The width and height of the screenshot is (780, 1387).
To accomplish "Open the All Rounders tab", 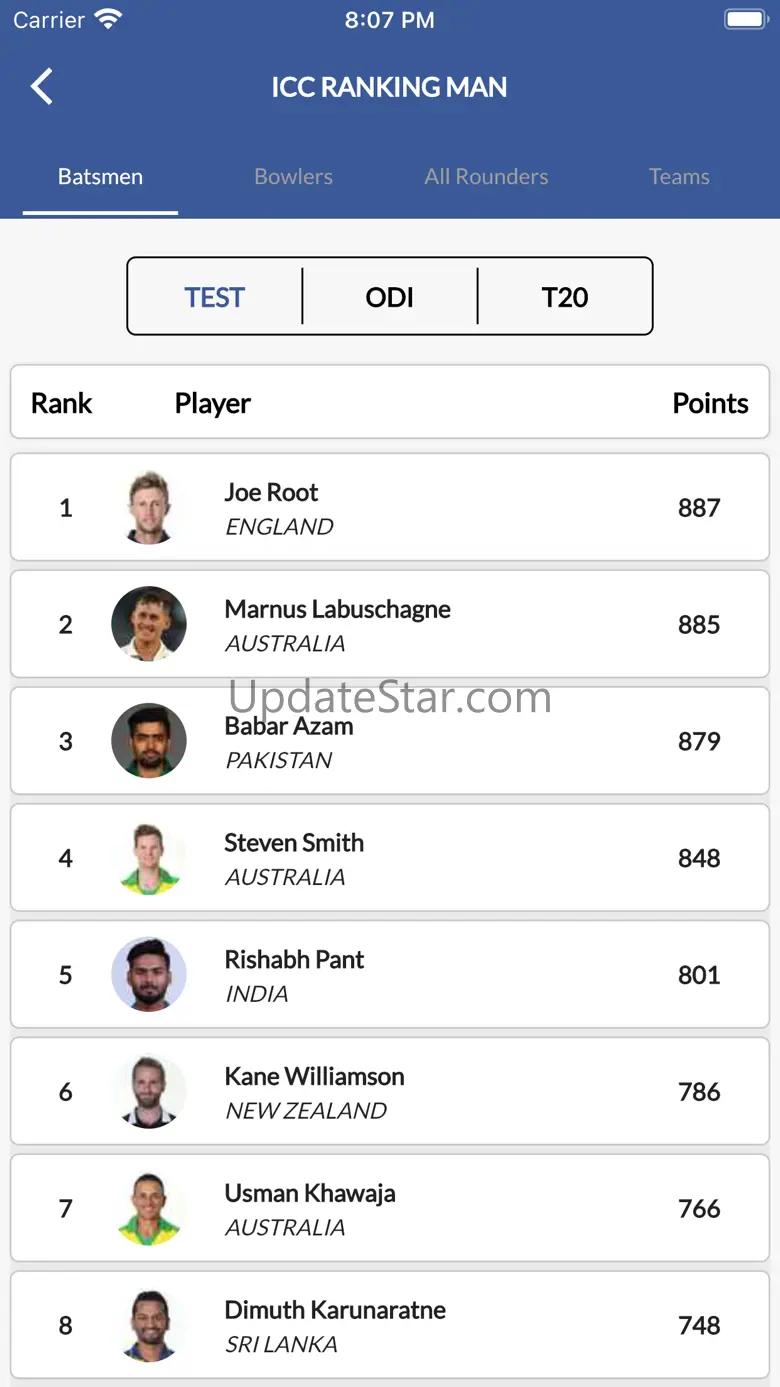I will tap(486, 177).
